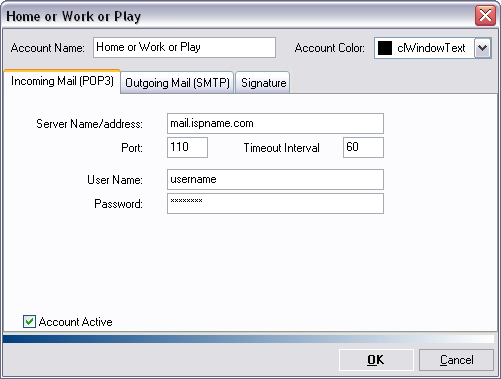Image resolution: width=501 pixels, height=379 pixels.
Task: Switch to Incoming Mail (POP3) tab
Action: [62, 82]
